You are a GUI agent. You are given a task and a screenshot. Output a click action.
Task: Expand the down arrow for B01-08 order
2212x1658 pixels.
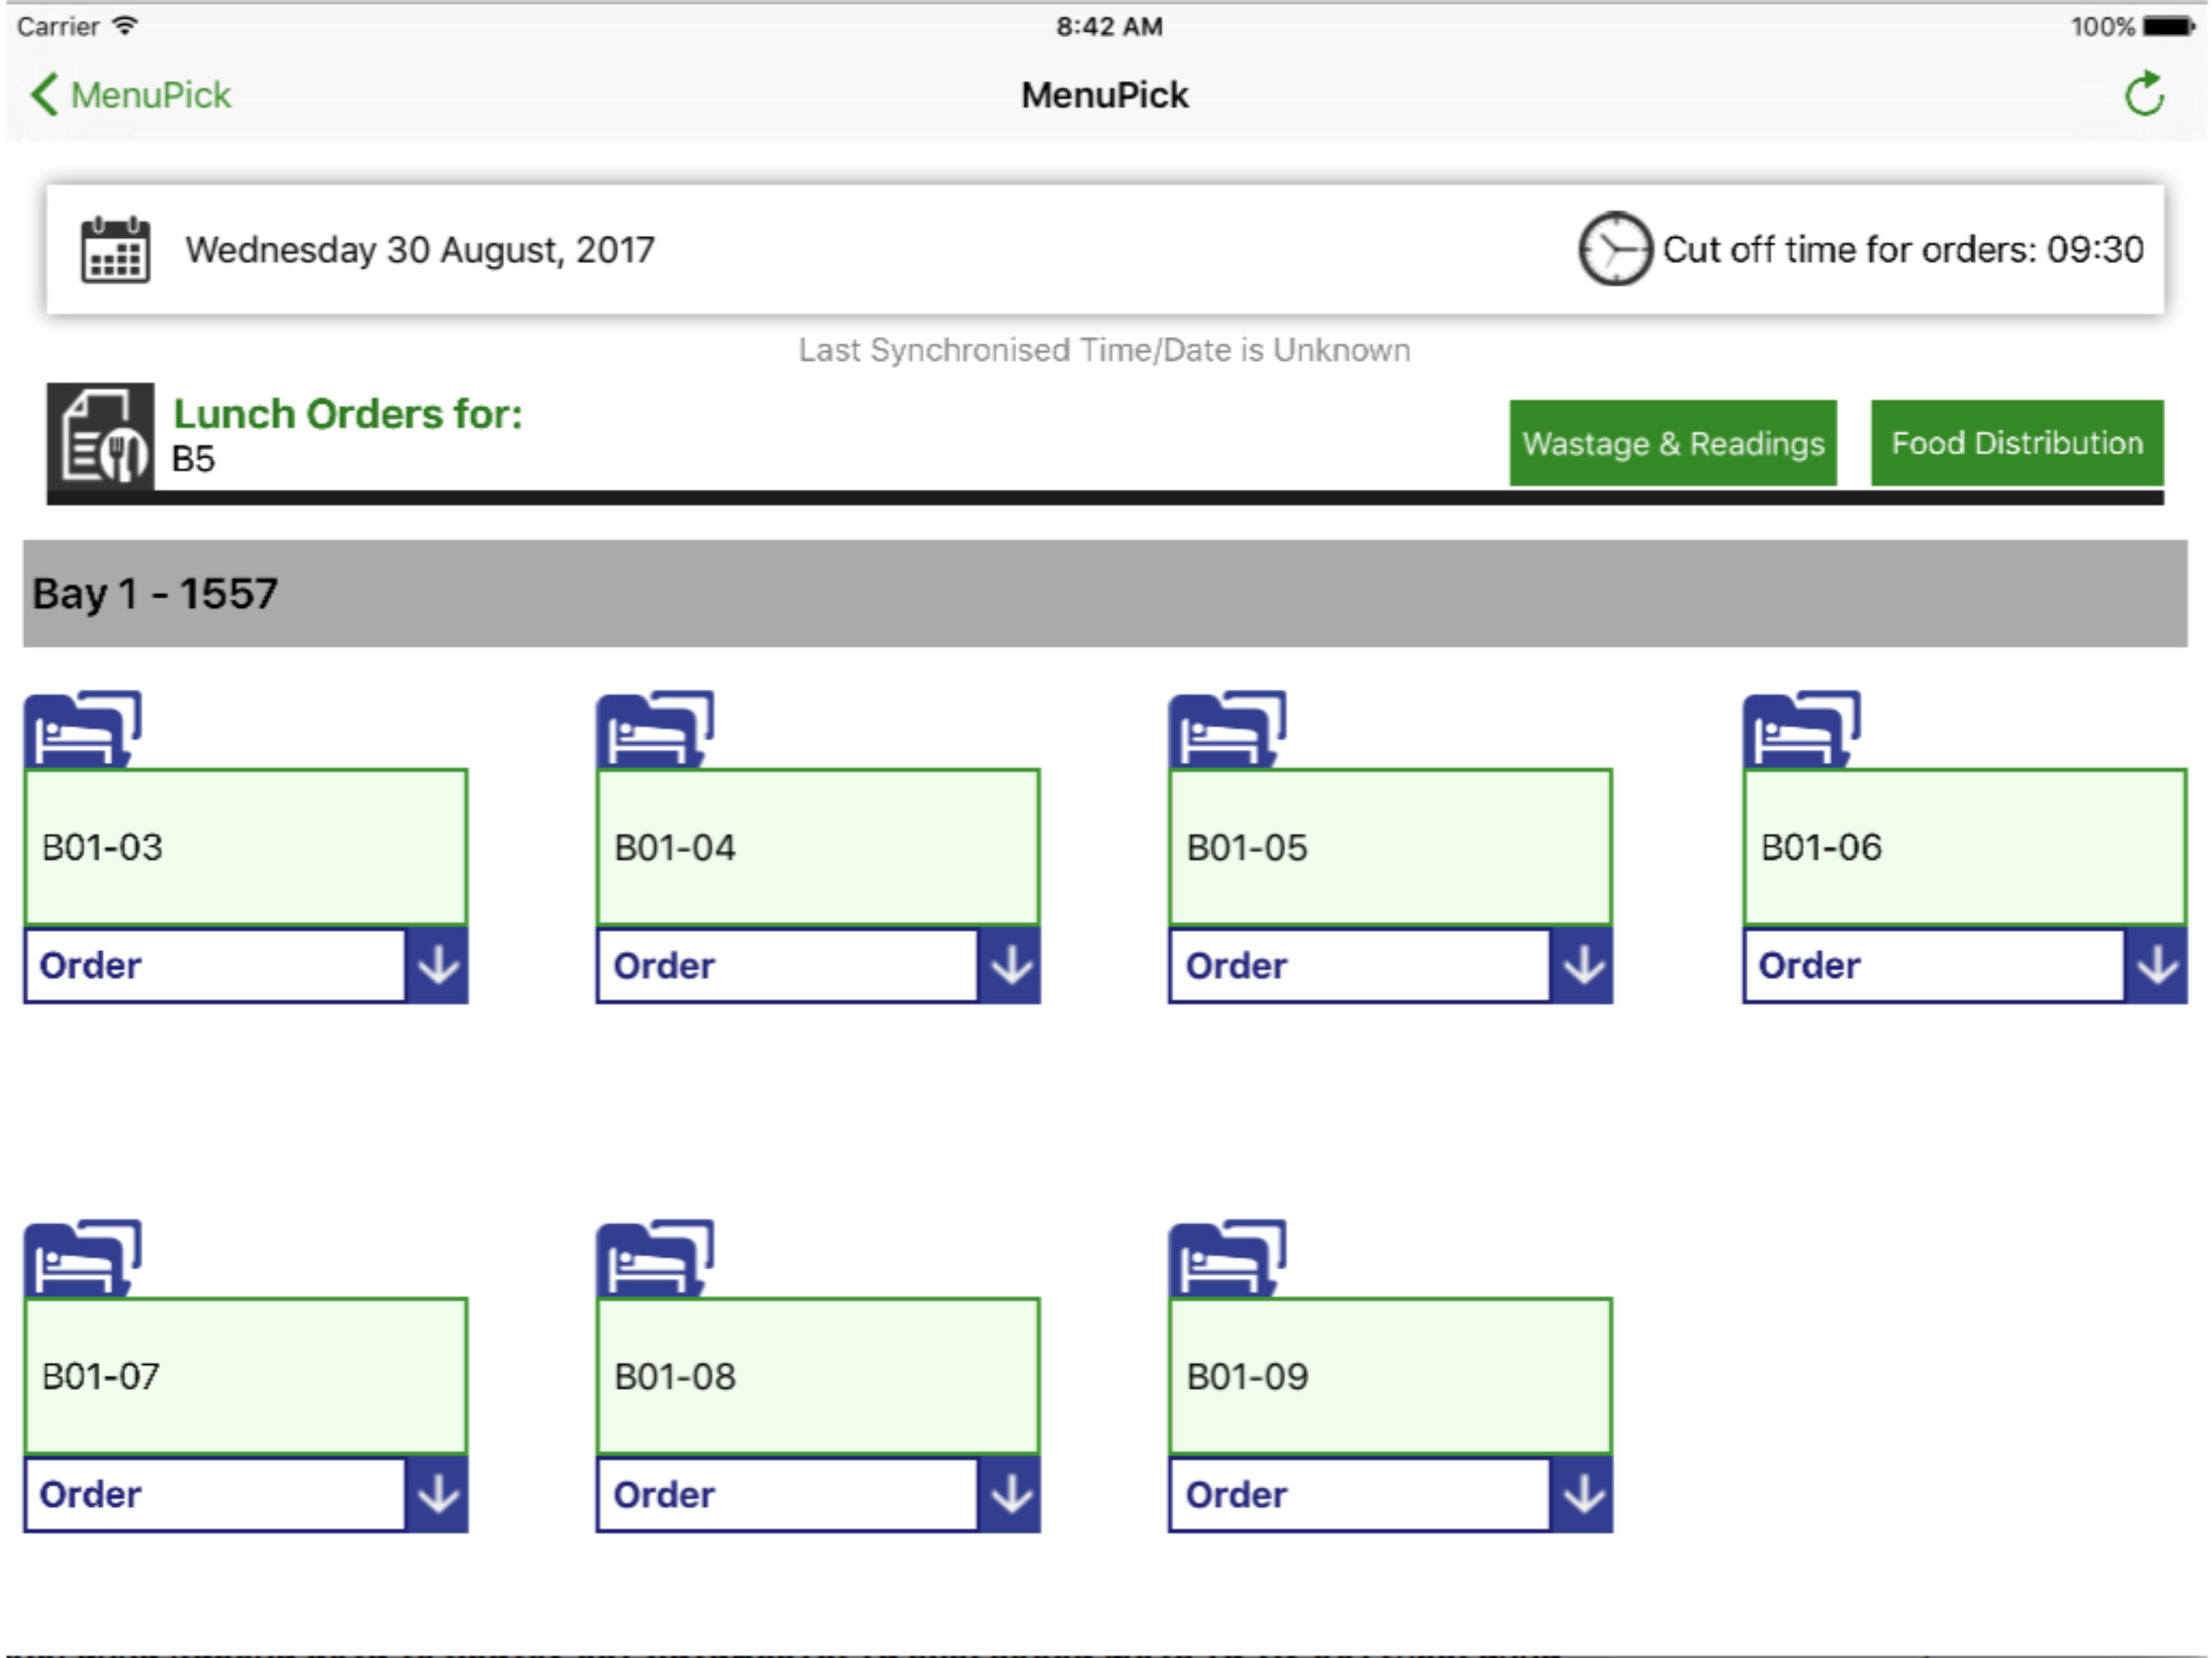(1010, 1495)
